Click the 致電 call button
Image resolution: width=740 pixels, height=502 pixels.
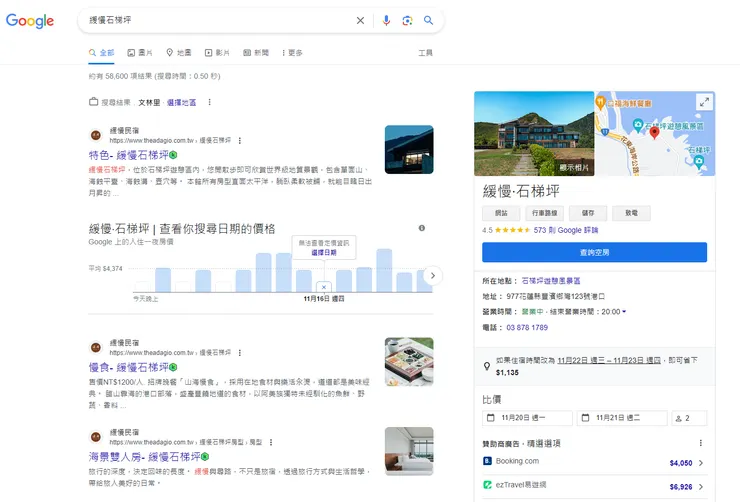(631, 213)
